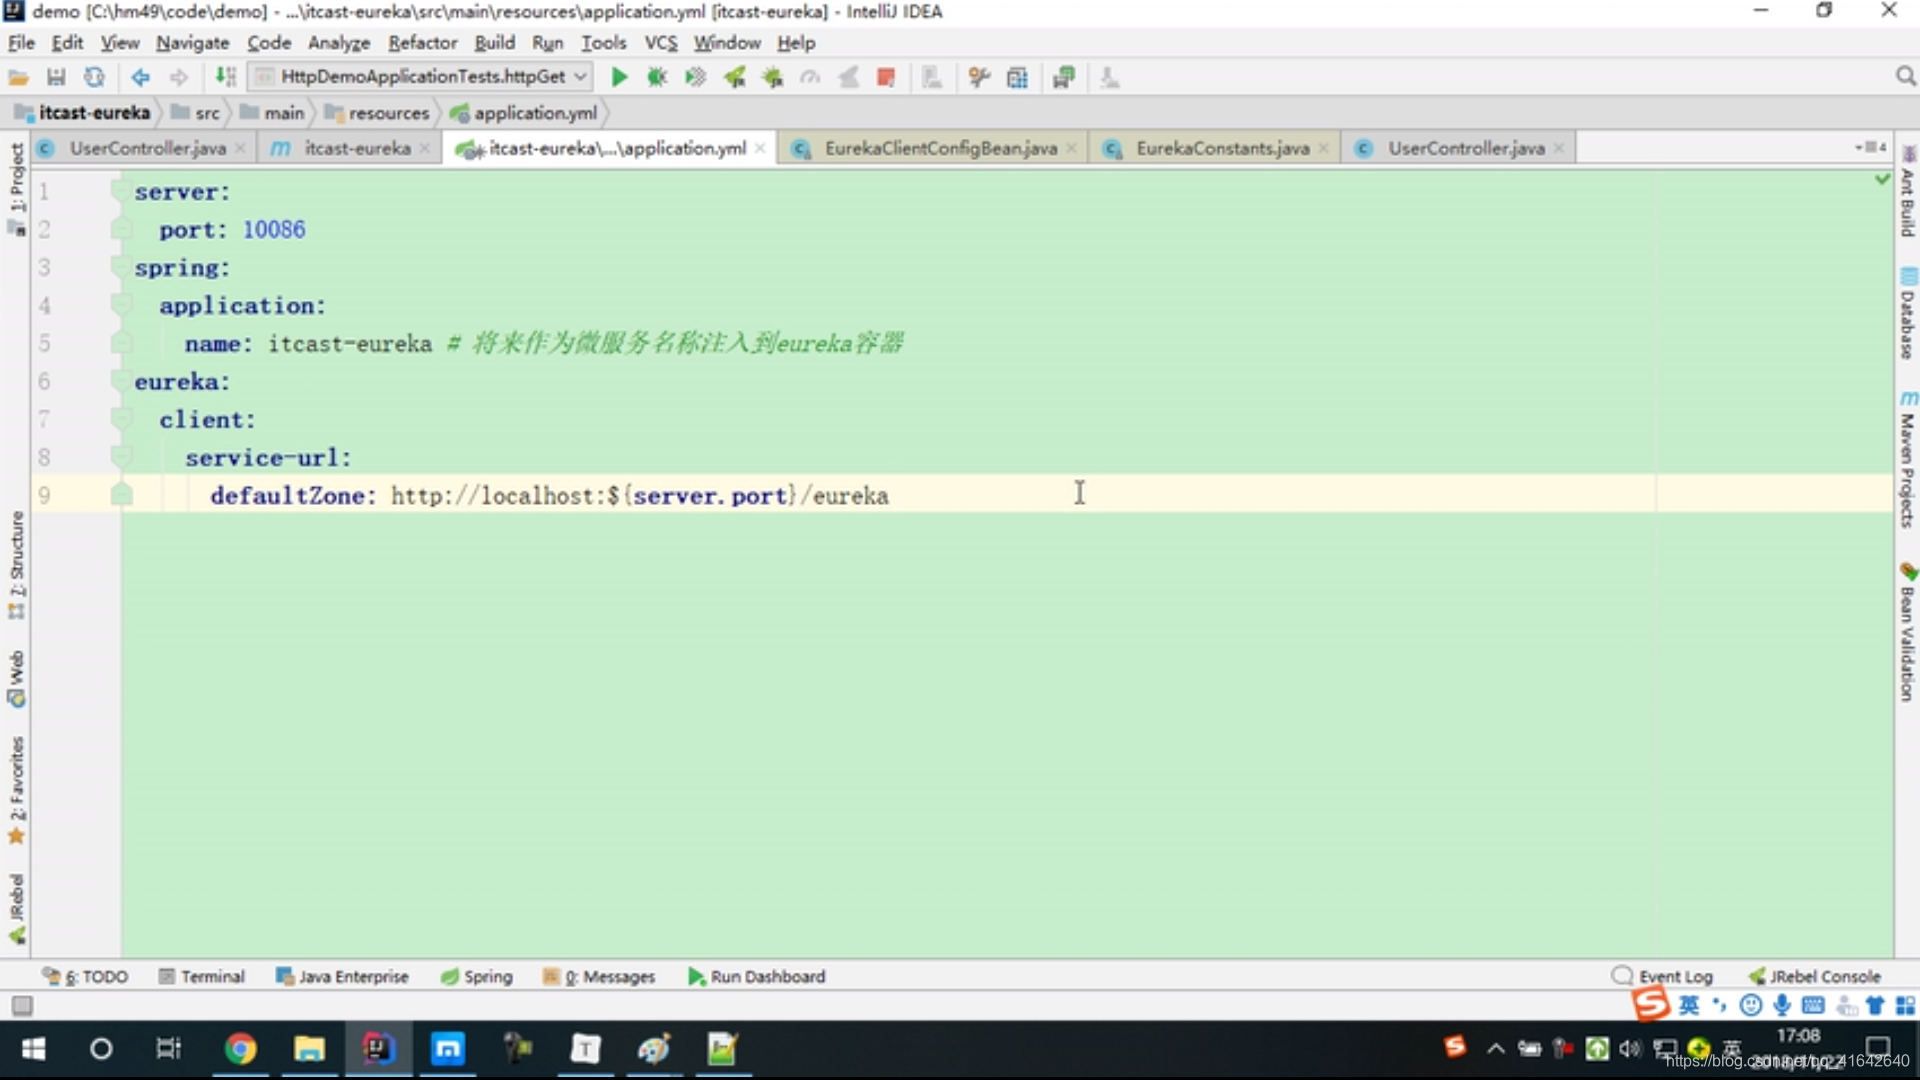
Task: Close the application.yml editor tab
Action: click(x=760, y=148)
